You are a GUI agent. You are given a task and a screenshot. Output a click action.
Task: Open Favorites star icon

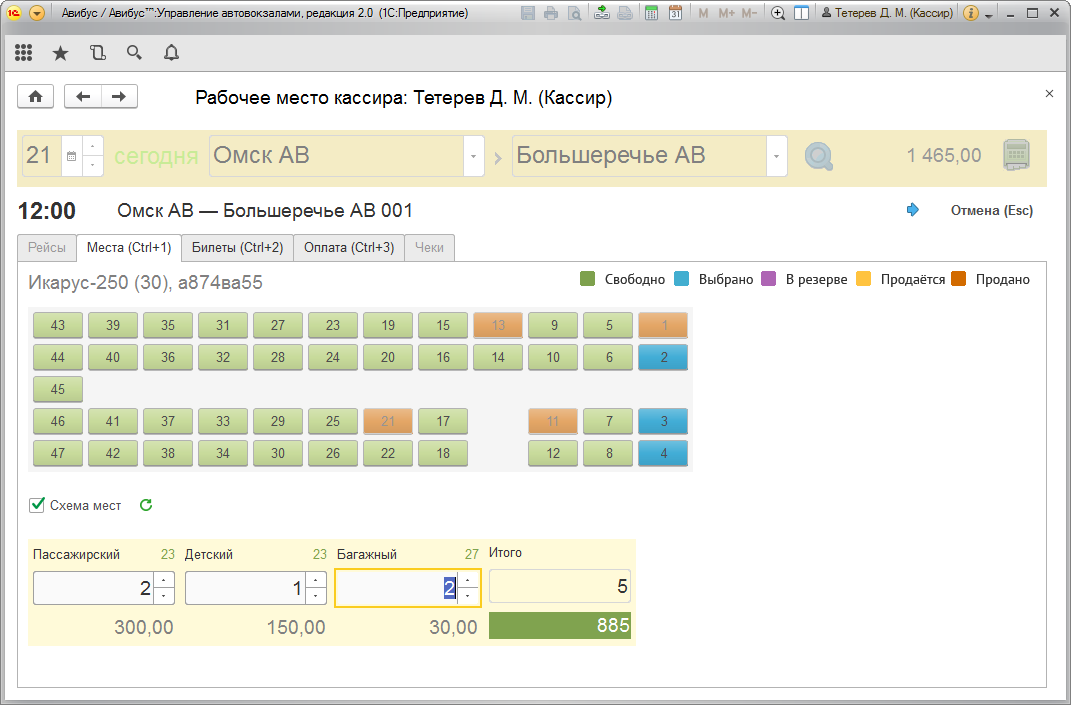click(x=60, y=53)
